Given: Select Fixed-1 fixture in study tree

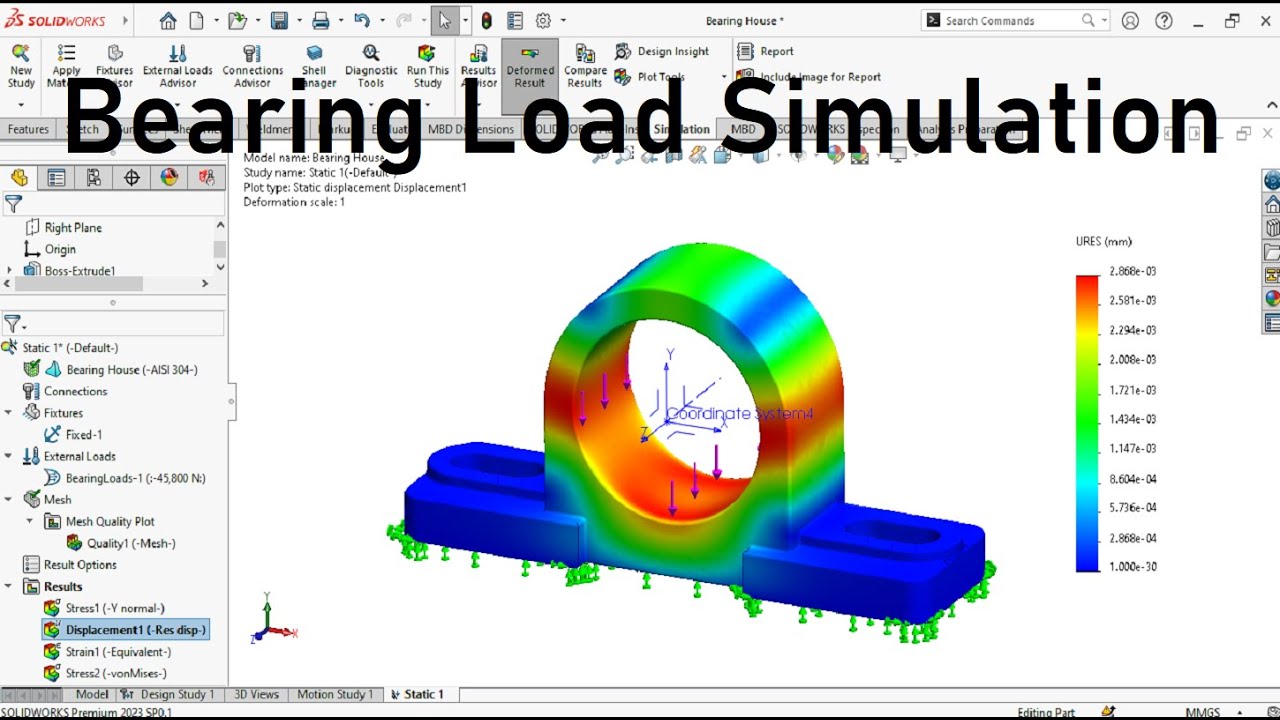Looking at the screenshot, I should [73, 434].
